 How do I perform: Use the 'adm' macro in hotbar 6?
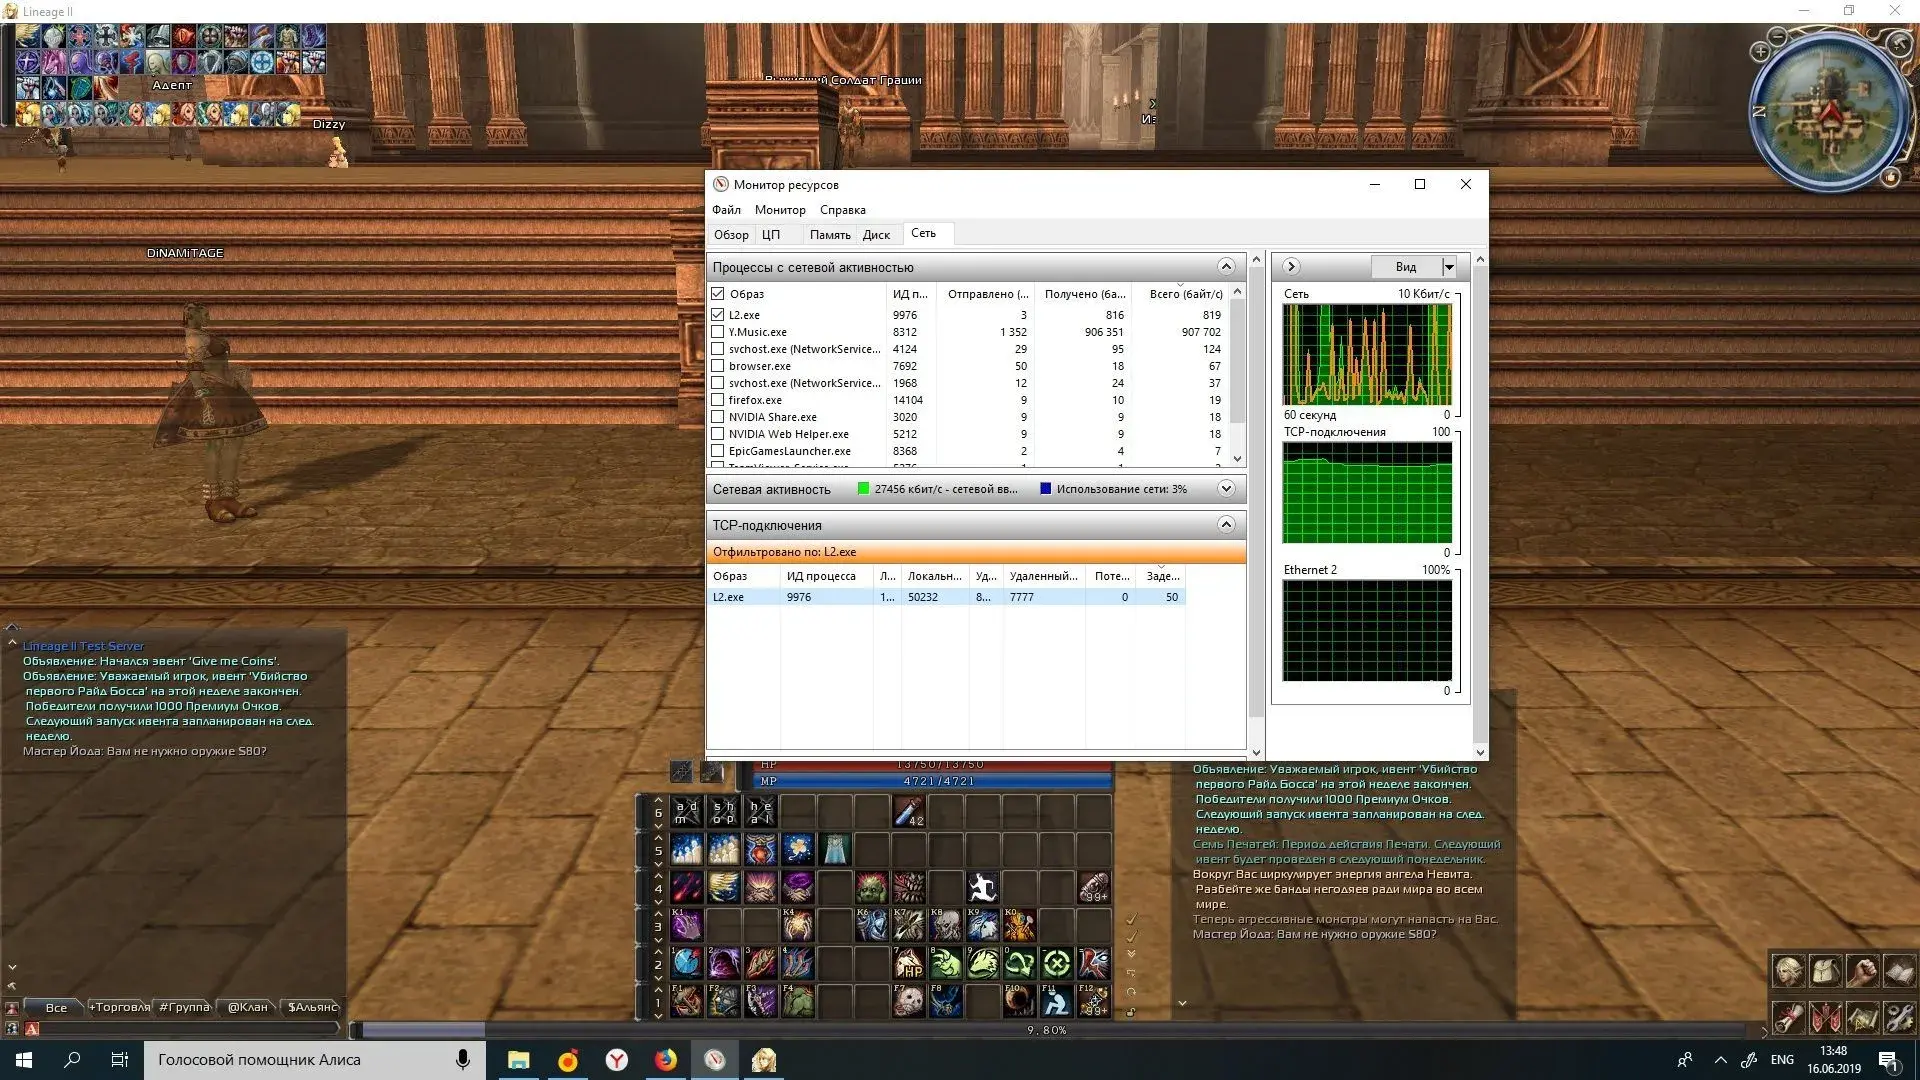(x=686, y=812)
